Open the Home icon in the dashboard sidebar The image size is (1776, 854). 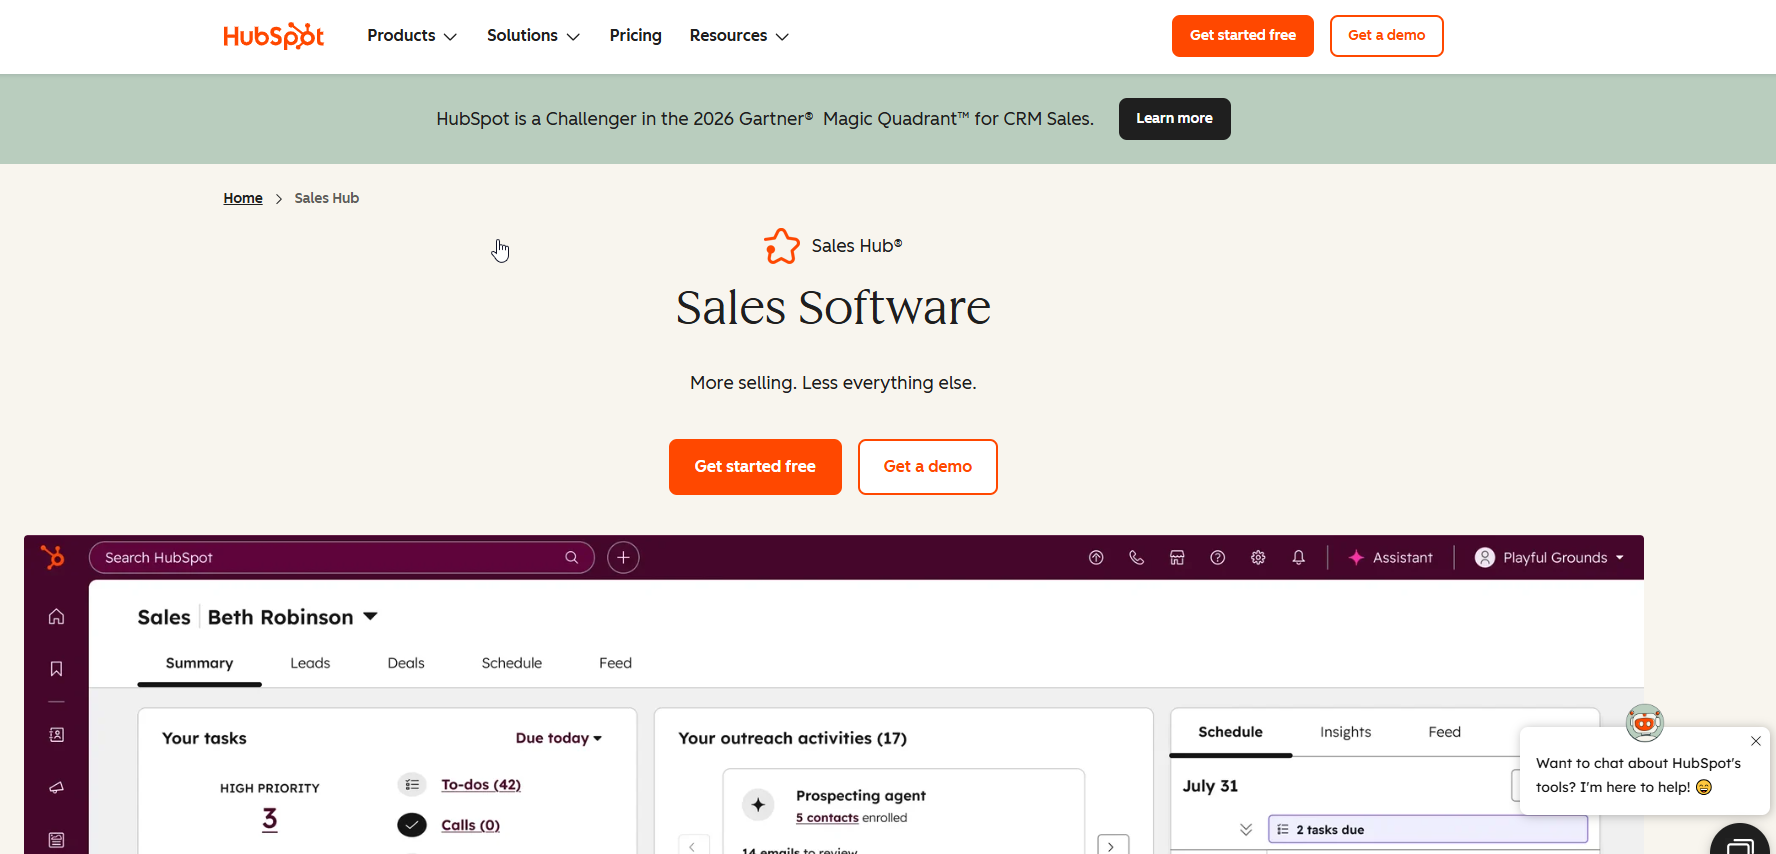56,616
